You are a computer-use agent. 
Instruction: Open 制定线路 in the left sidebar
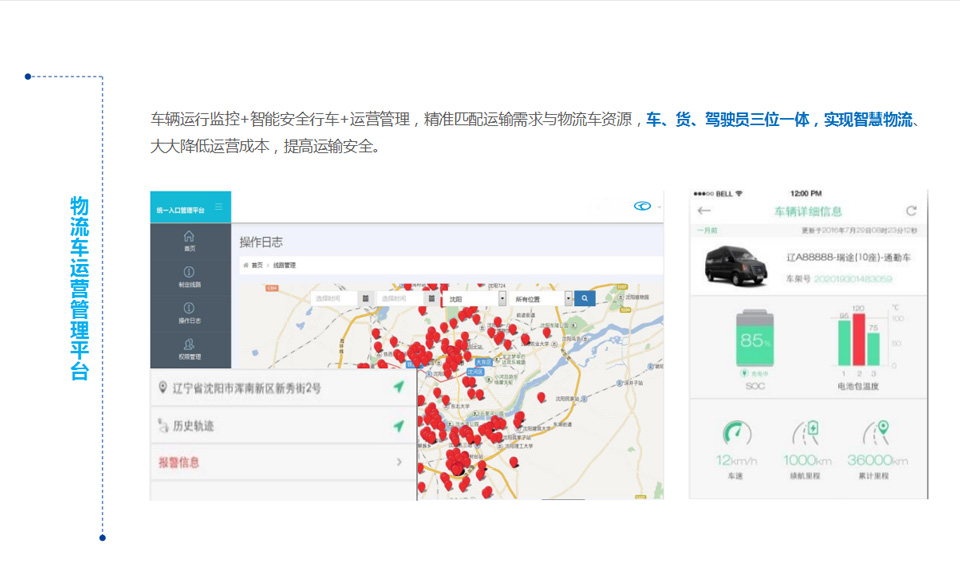[x=189, y=276]
